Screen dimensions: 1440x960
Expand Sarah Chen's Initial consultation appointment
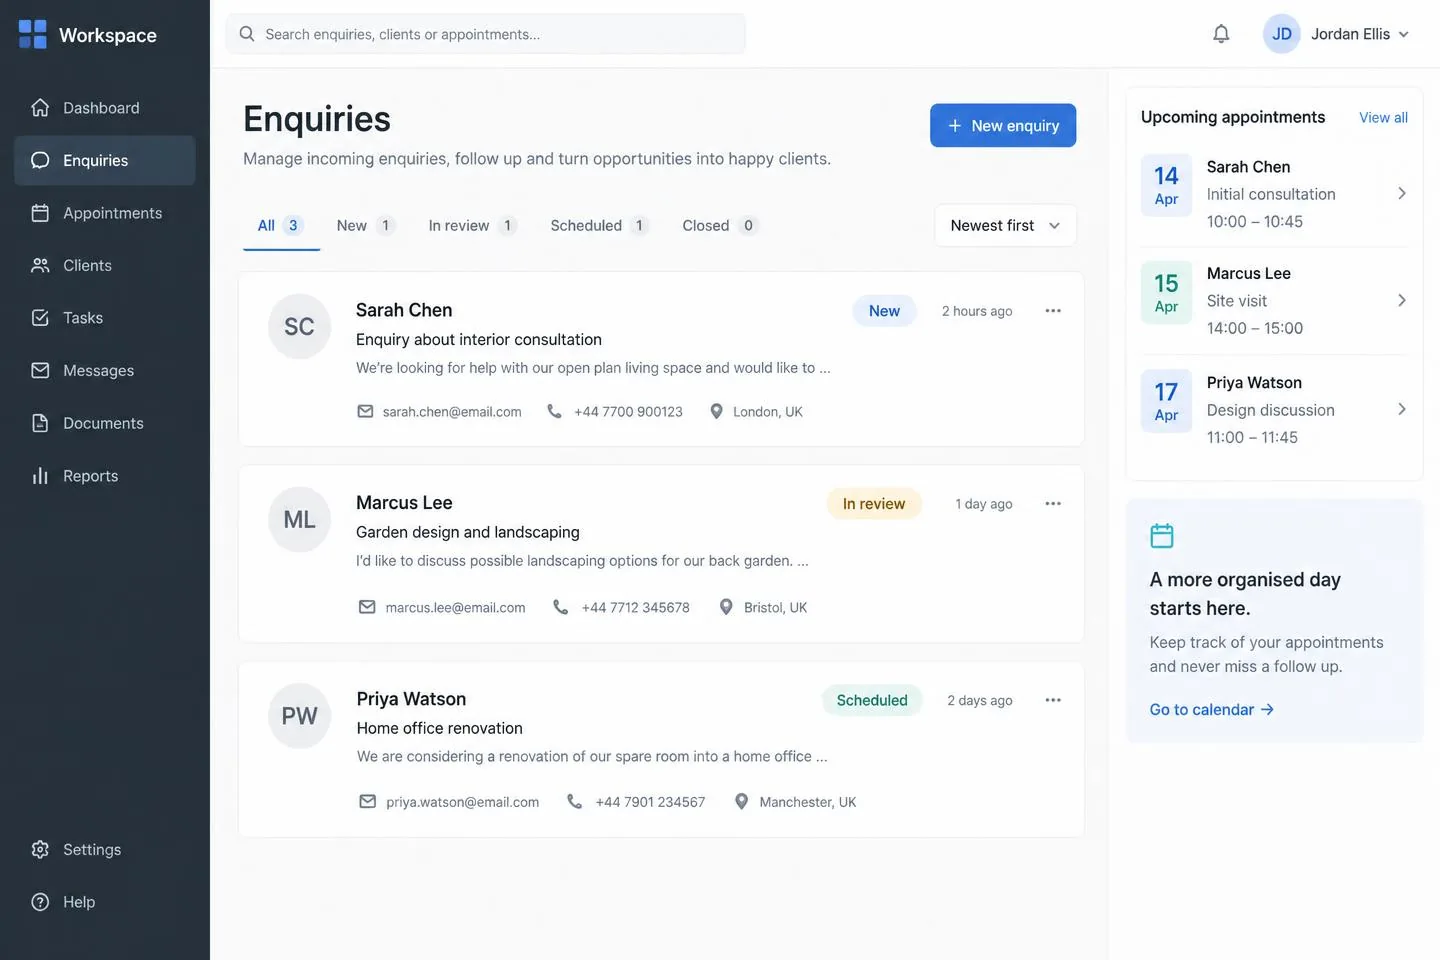(1402, 193)
